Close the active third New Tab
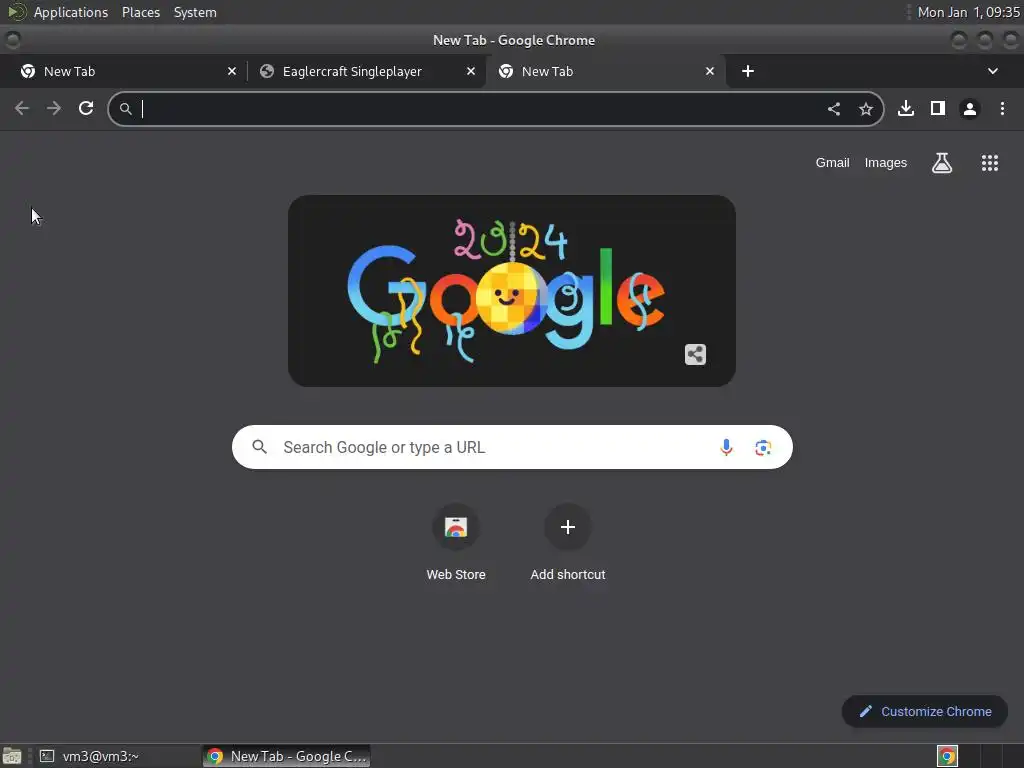This screenshot has width=1024, height=768. click(x=710, y=71)
